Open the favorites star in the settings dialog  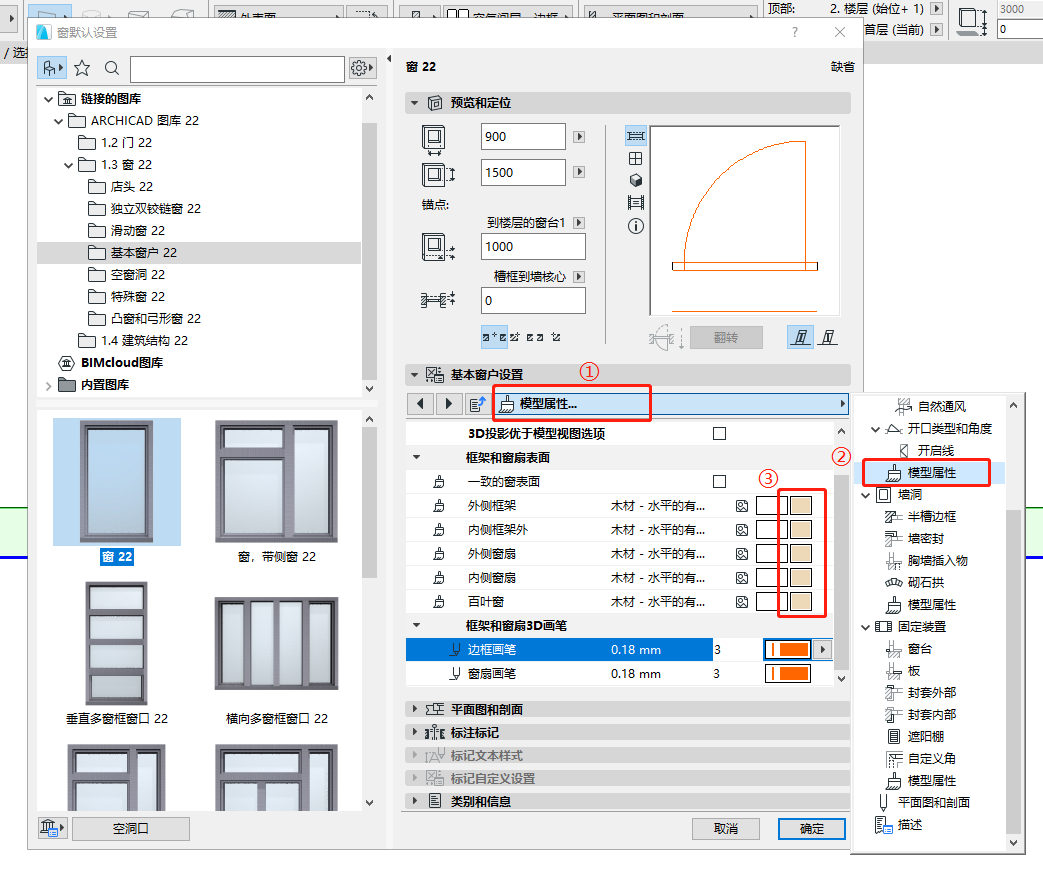click(x=82, y=68)
